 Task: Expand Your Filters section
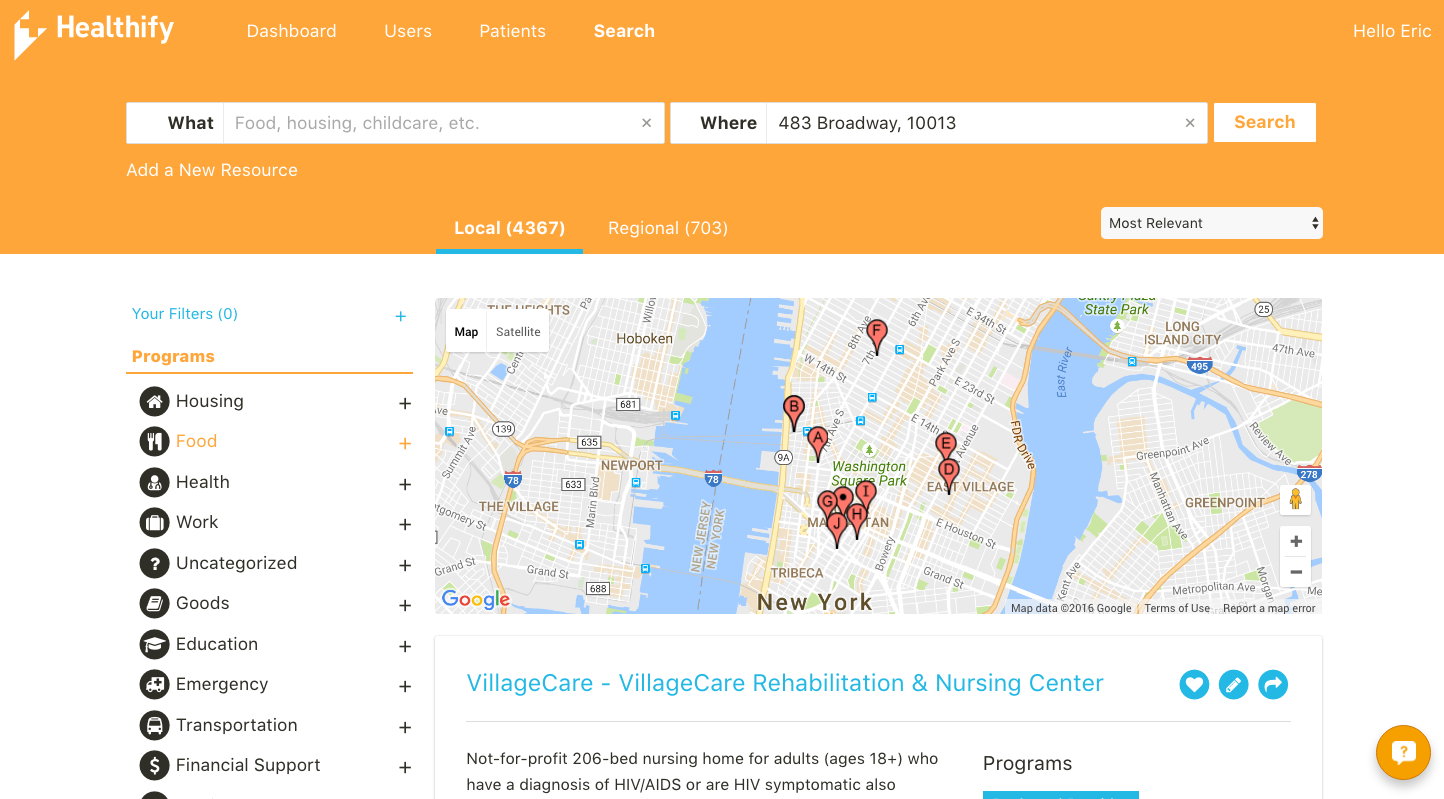[x=400, y=316]
